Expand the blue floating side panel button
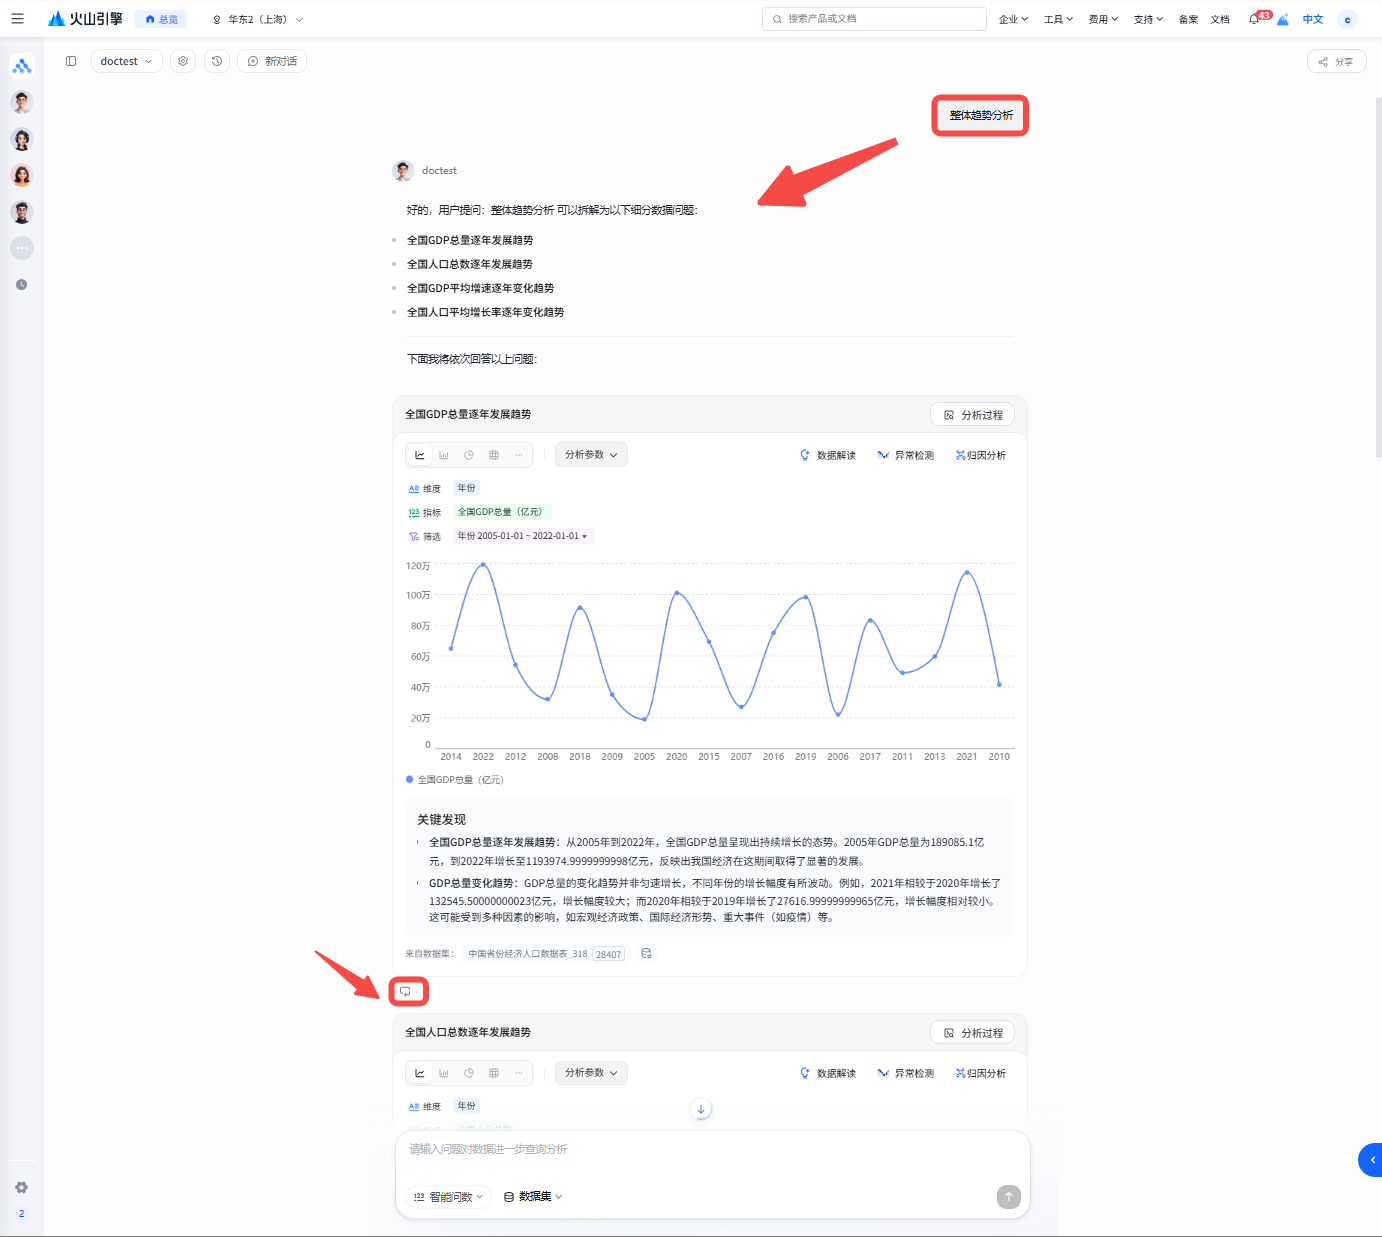 pos(1370,1160)
